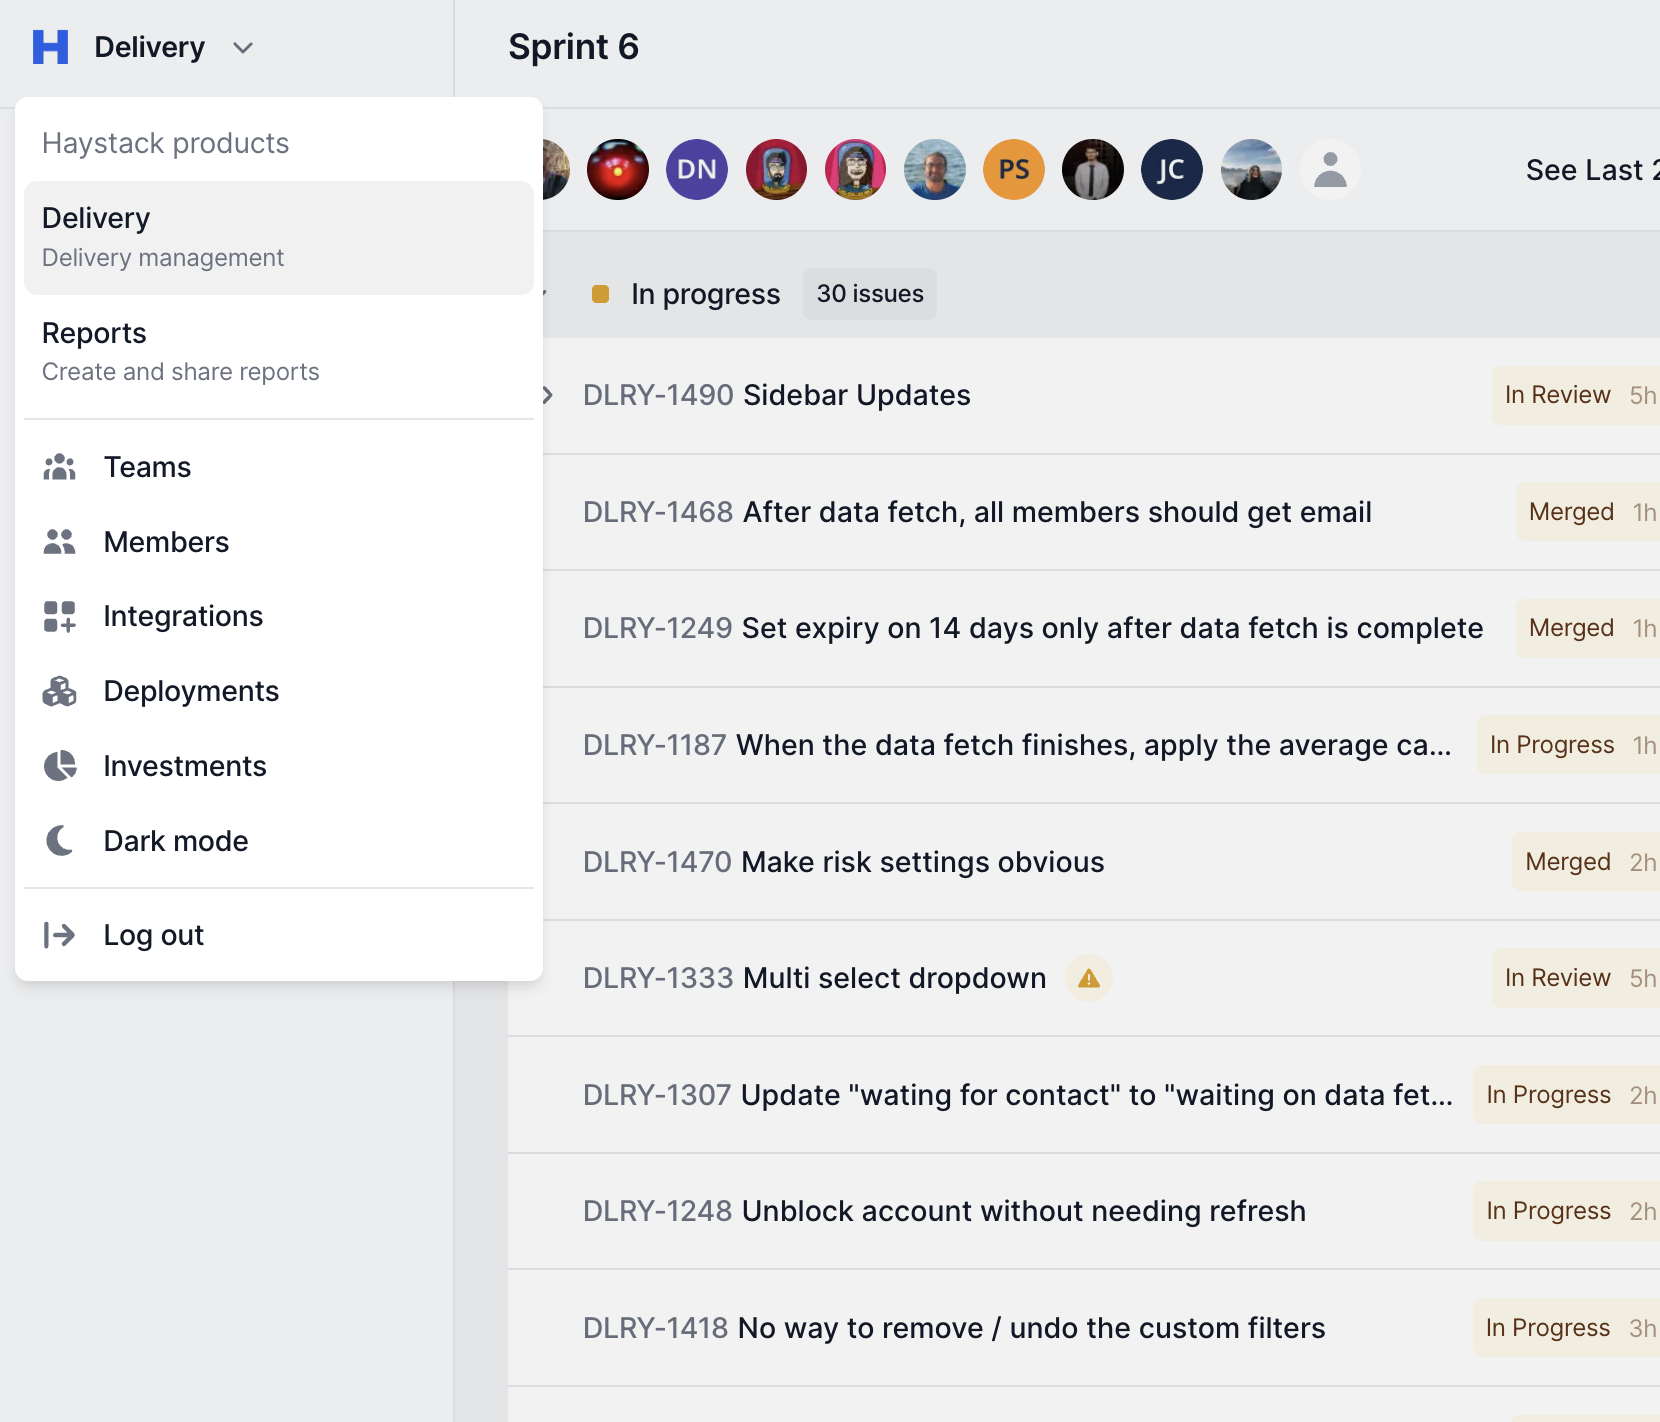The width and height of the screenshot is (1660, 1422).
Task: Click the Log out arrow icon
Action: click(x=60, y=935)
